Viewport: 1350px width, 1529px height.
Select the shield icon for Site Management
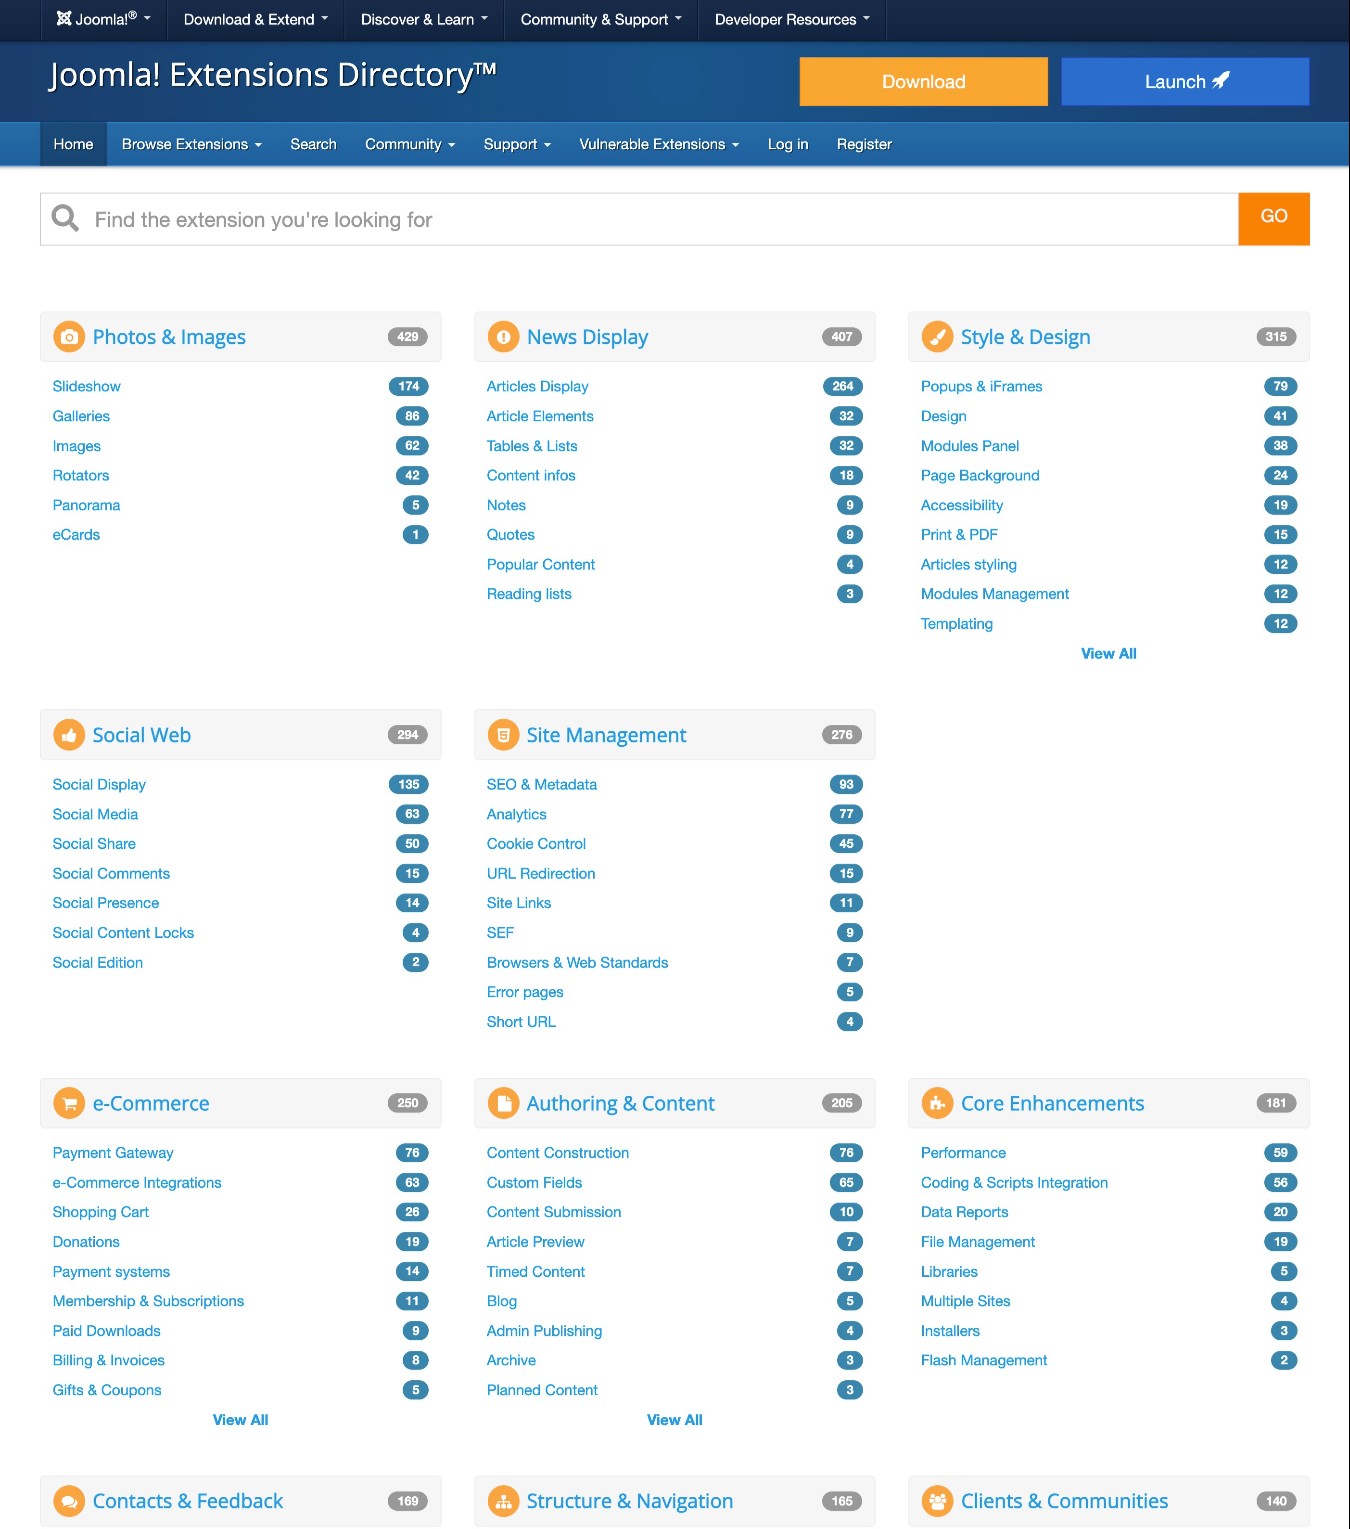[502, 734]
